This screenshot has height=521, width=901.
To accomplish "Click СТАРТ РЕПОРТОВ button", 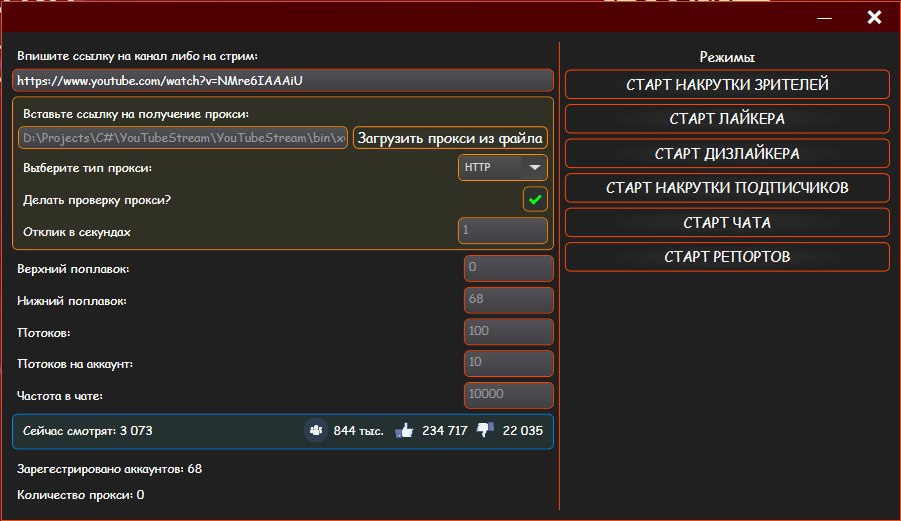I will (x=727, y=257).
